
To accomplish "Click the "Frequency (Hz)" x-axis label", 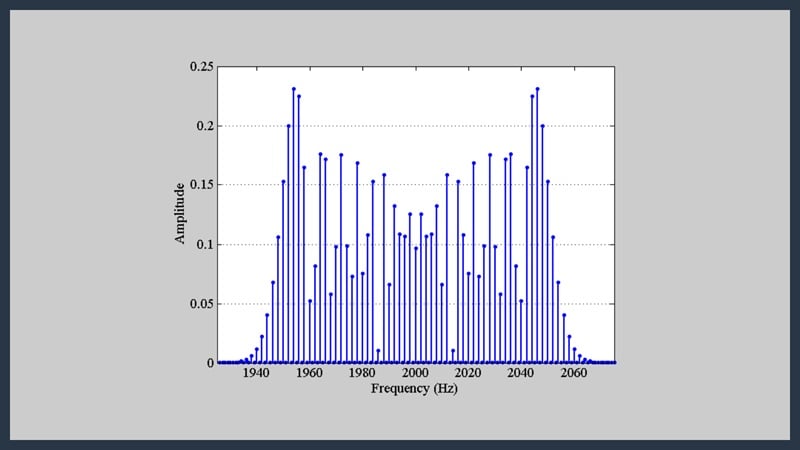I will pyautogui.click(x=414, y=388).
